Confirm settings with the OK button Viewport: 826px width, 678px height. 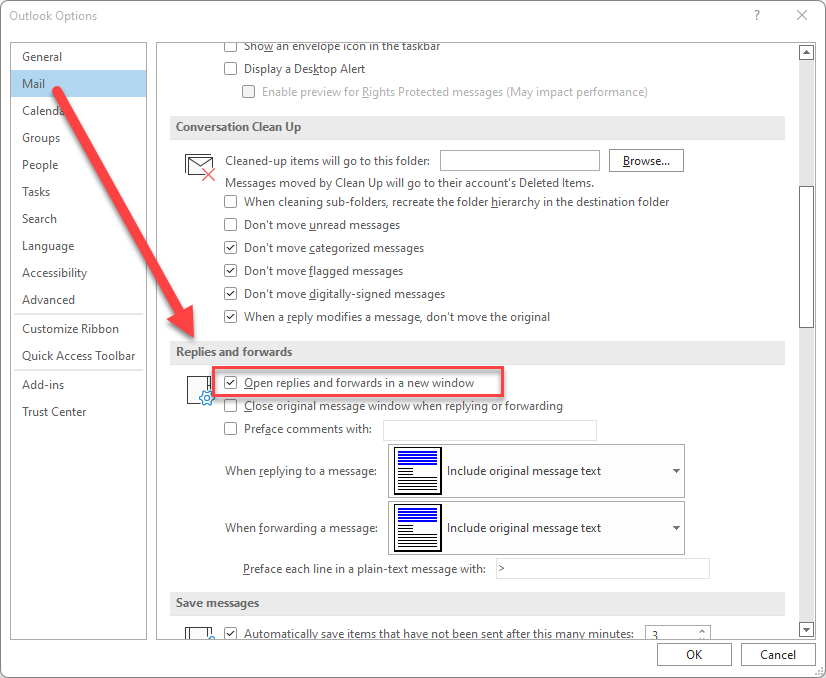pos(694,654)
